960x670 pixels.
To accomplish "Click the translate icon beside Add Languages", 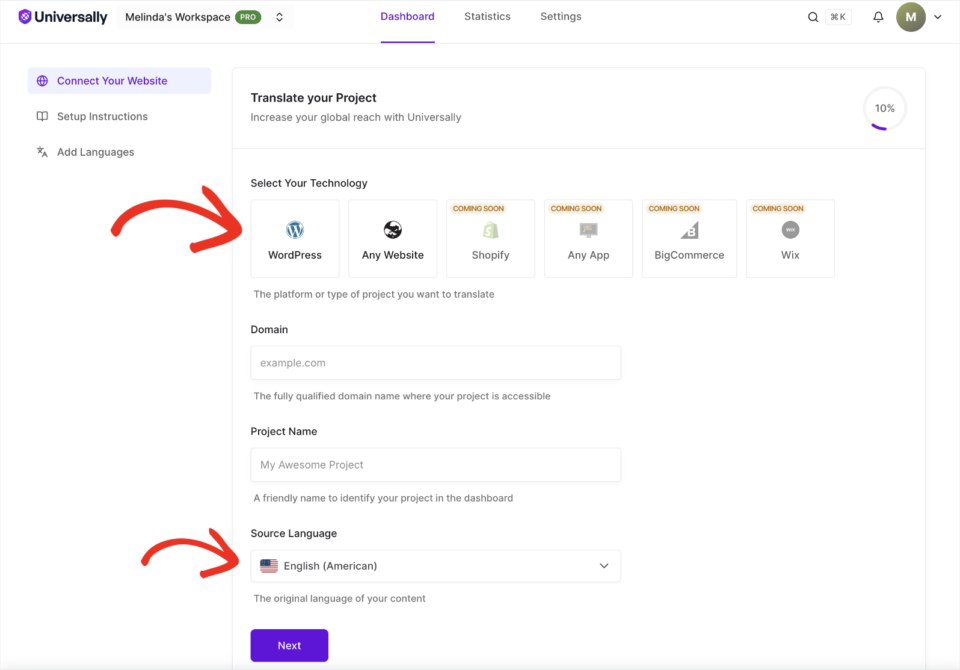I will tap(42, 152).
